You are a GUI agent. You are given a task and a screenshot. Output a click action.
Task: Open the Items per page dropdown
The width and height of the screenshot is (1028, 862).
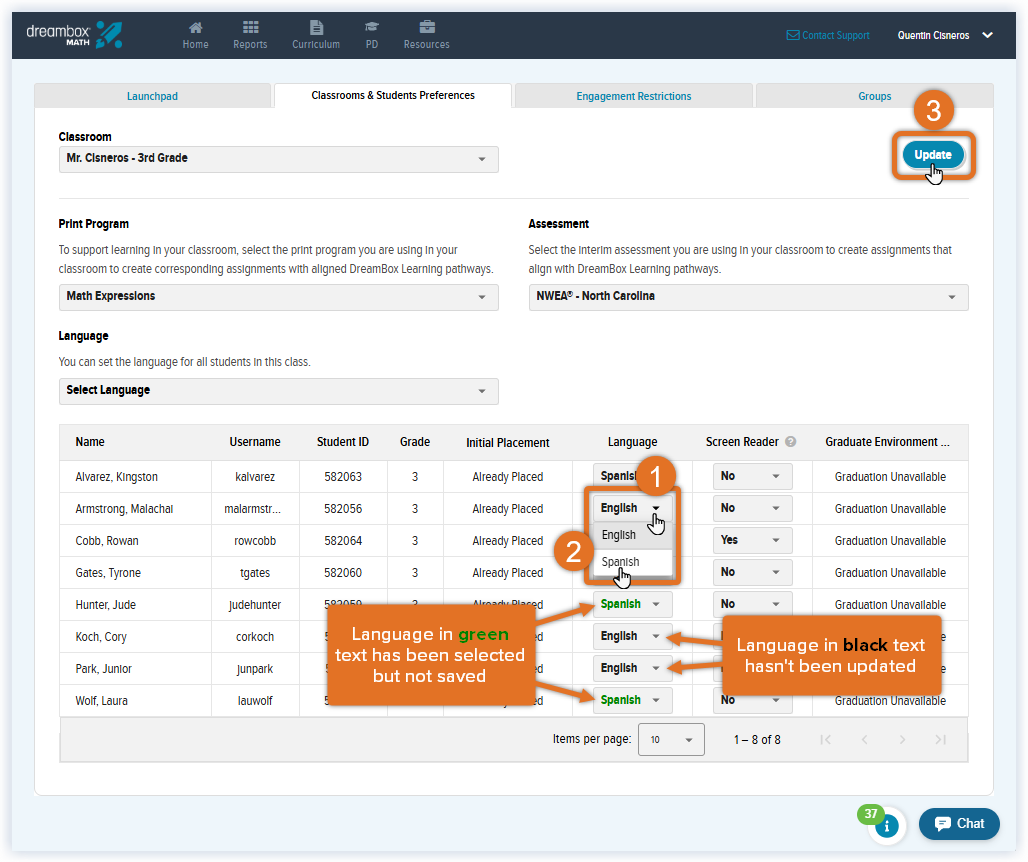(671, 739)
